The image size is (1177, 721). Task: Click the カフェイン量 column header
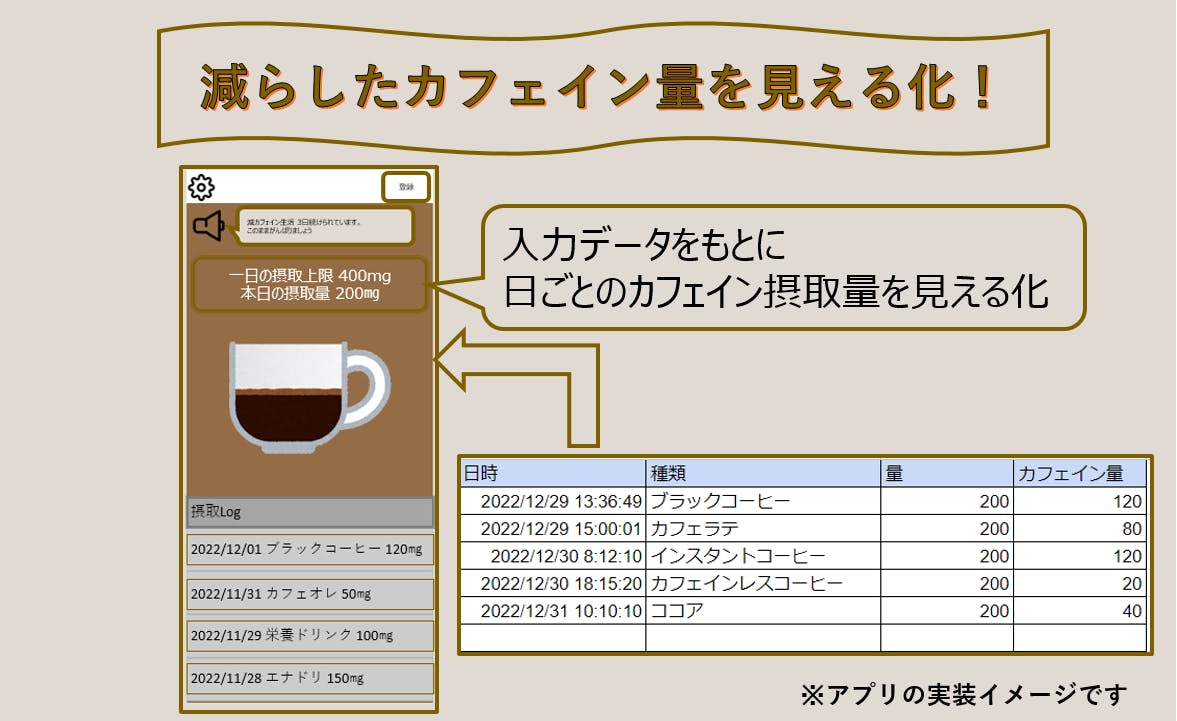pos(1080,474)
